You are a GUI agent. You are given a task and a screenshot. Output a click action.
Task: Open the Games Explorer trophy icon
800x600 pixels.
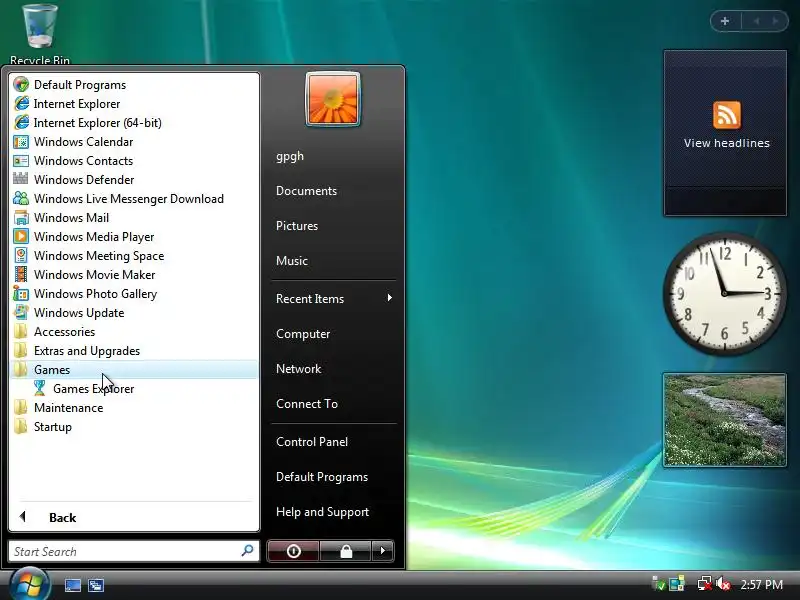(39, 388)
